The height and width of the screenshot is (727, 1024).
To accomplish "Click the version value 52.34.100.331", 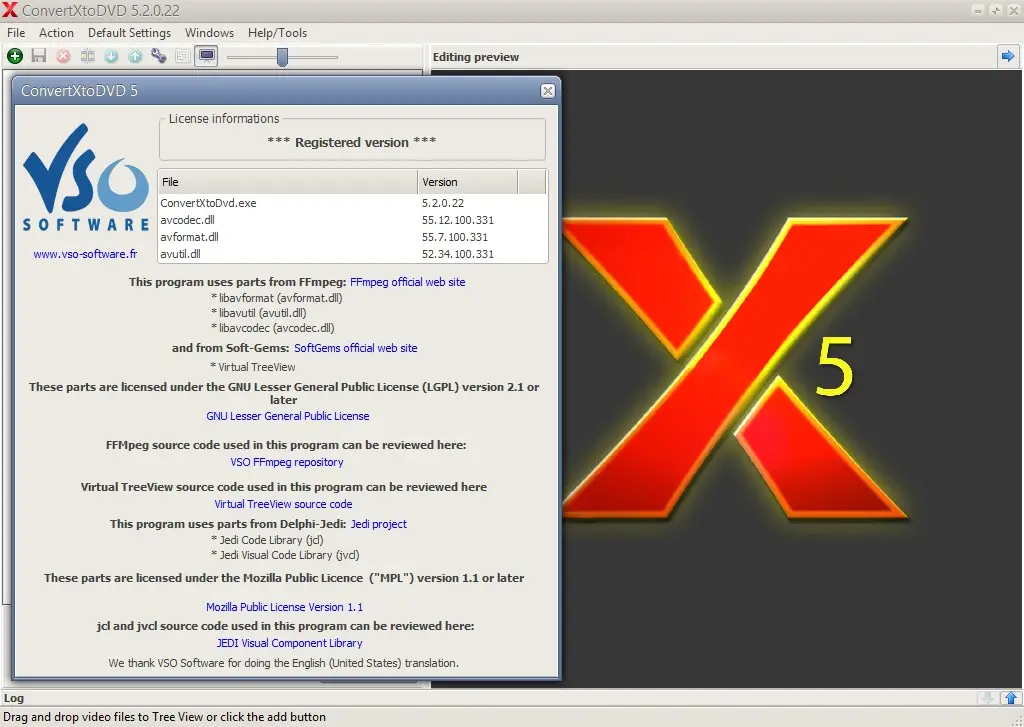I will click(x=458, y=254).
